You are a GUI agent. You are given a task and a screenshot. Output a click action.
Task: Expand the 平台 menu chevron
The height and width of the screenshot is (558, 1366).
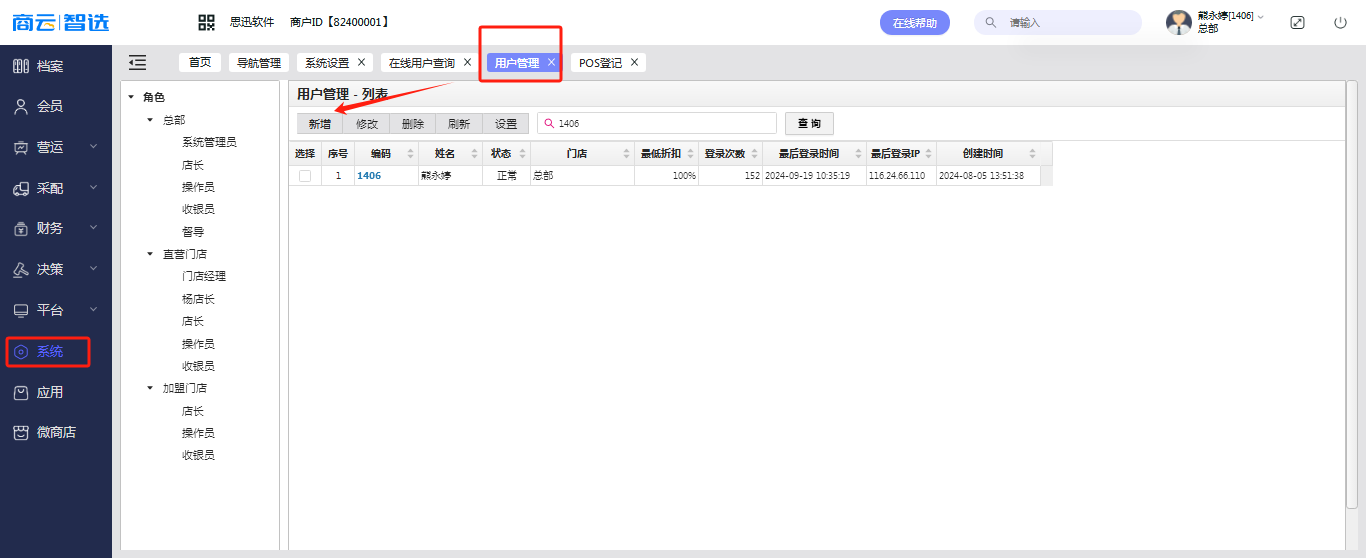point(94,310)
